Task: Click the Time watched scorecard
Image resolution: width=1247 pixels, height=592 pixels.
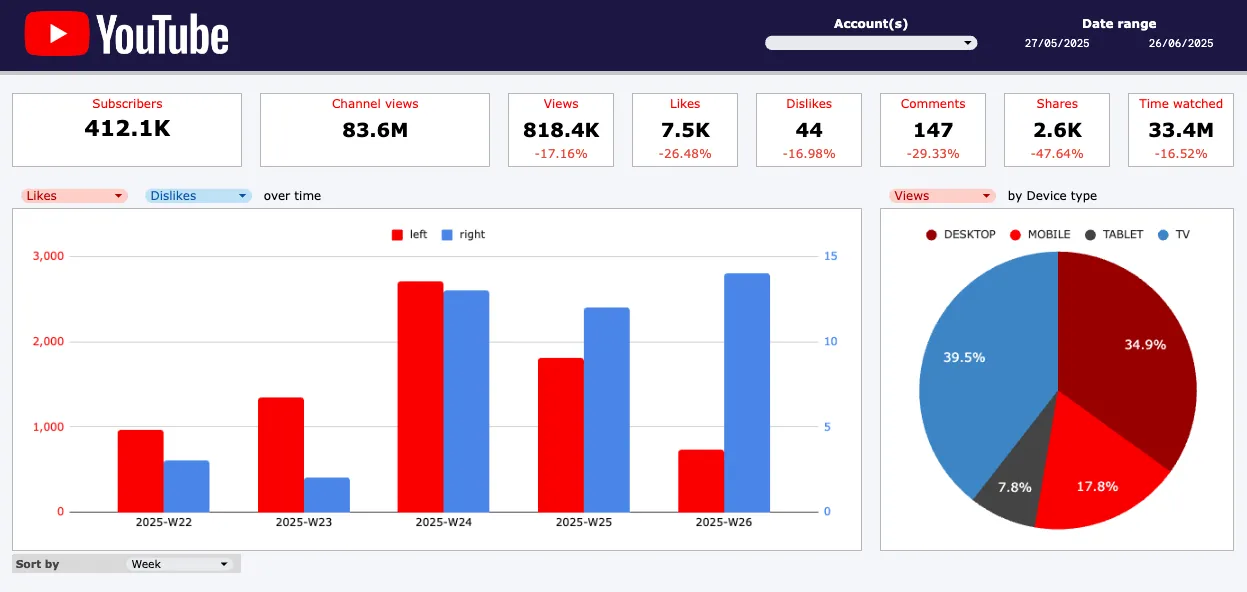Action: [1180, 130]
